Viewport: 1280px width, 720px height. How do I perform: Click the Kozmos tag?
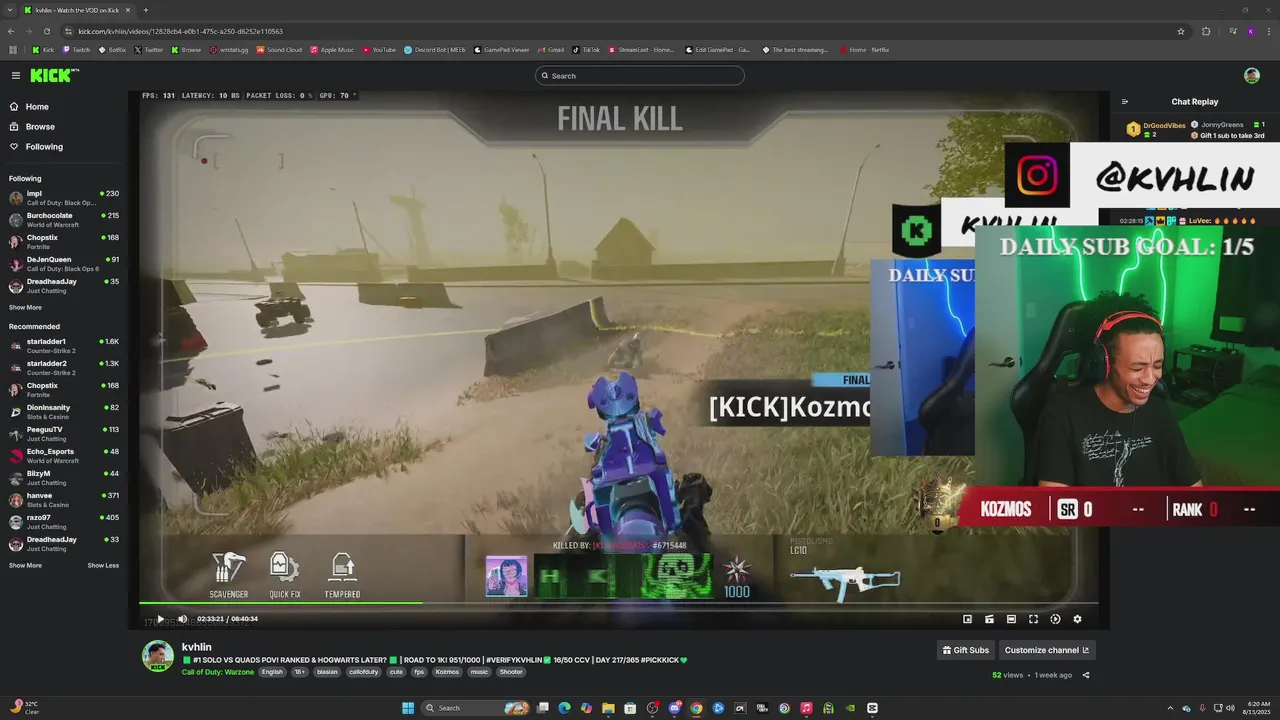[x=447, y=672]
